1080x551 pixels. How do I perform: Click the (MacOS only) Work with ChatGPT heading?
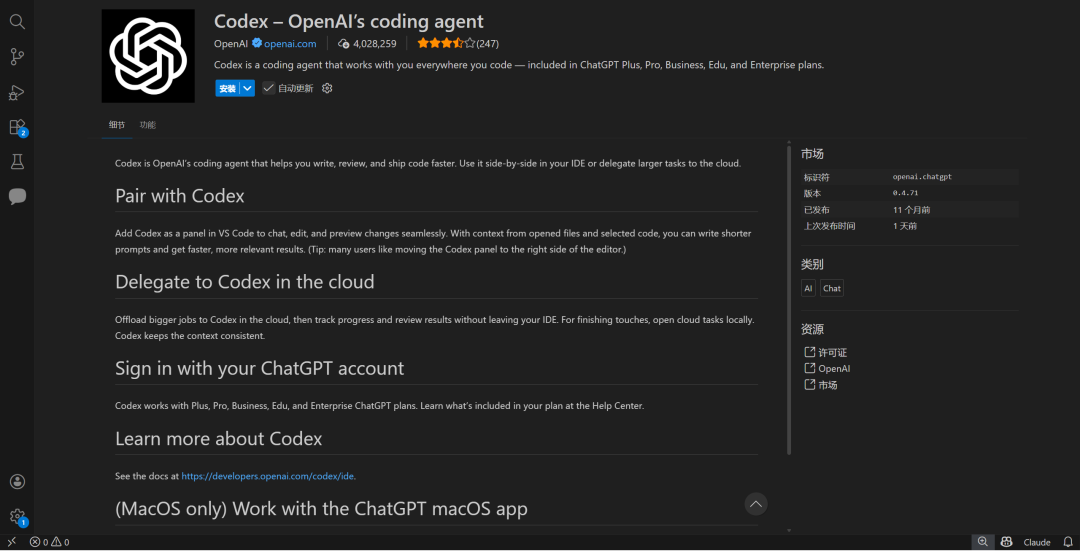tap(321, 509)
